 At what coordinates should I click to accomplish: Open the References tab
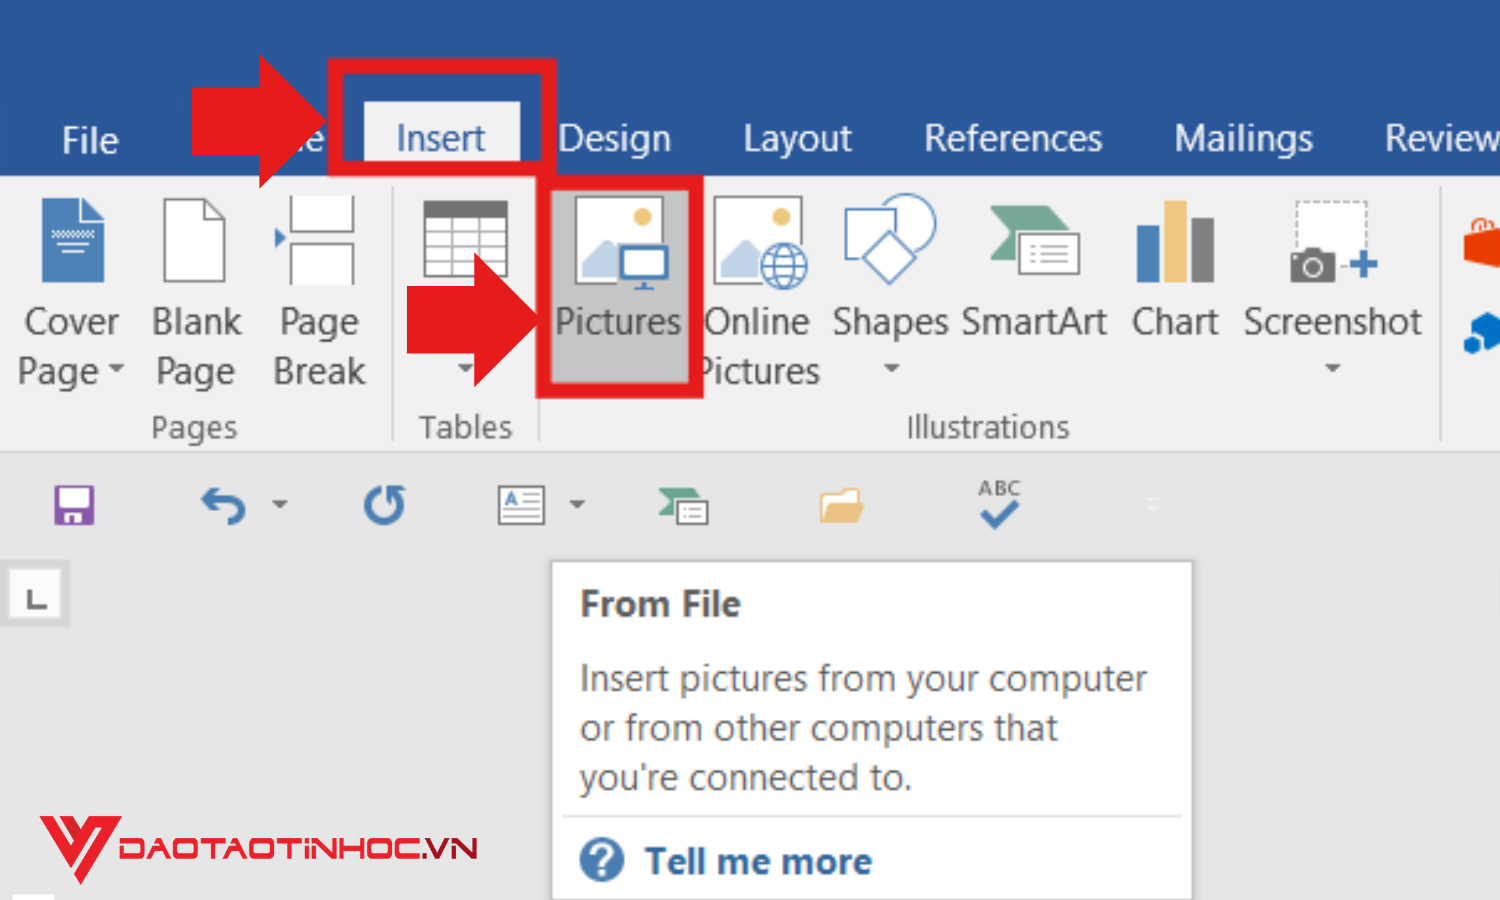1013,138
